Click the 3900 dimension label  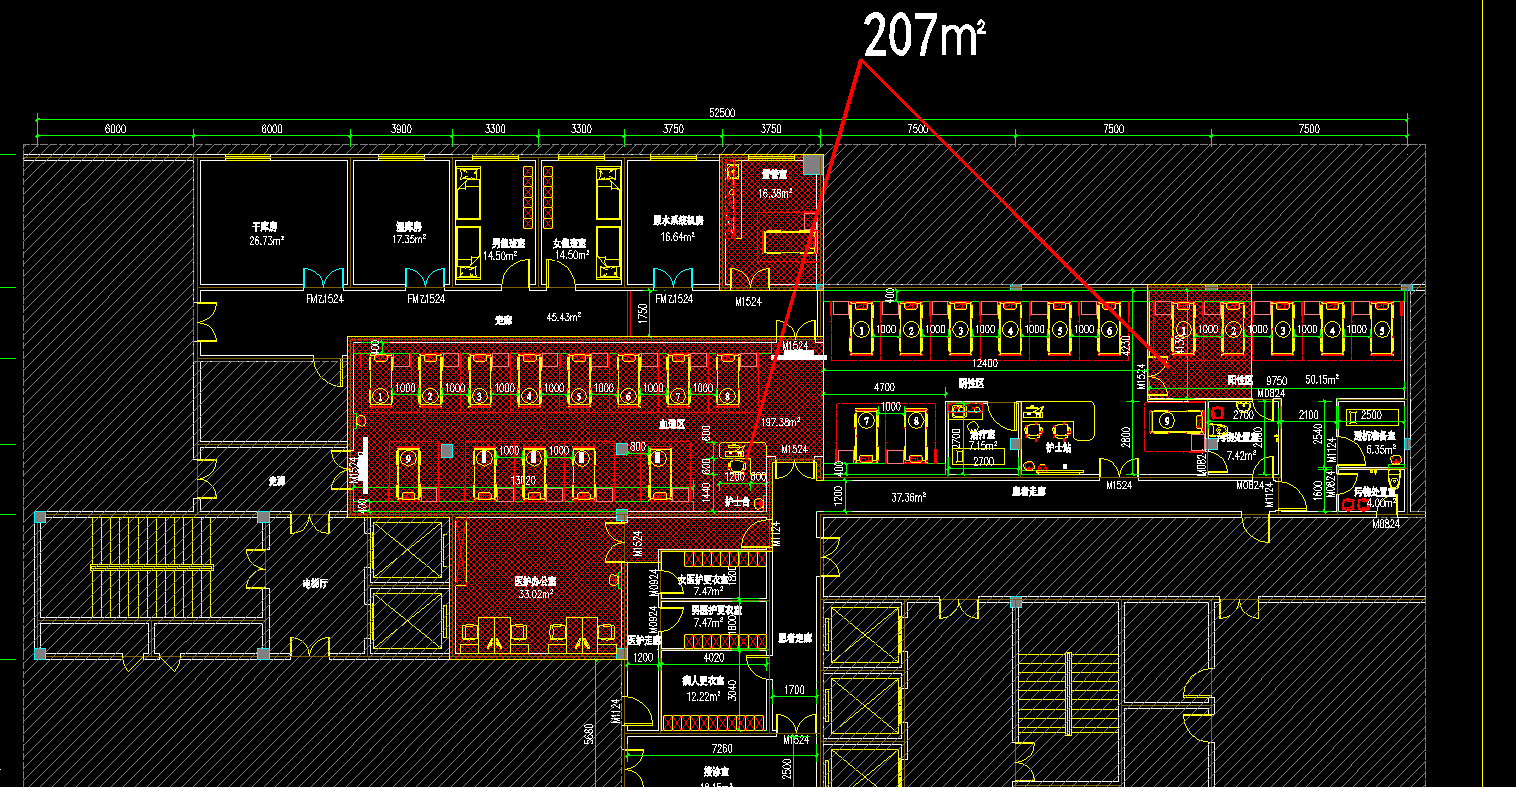coord(400,129)
